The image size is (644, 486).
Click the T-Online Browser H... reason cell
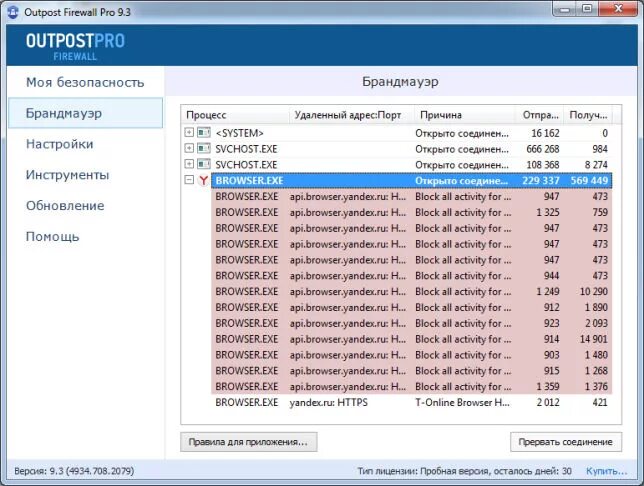pyautogui.click(x=462, y=403)
